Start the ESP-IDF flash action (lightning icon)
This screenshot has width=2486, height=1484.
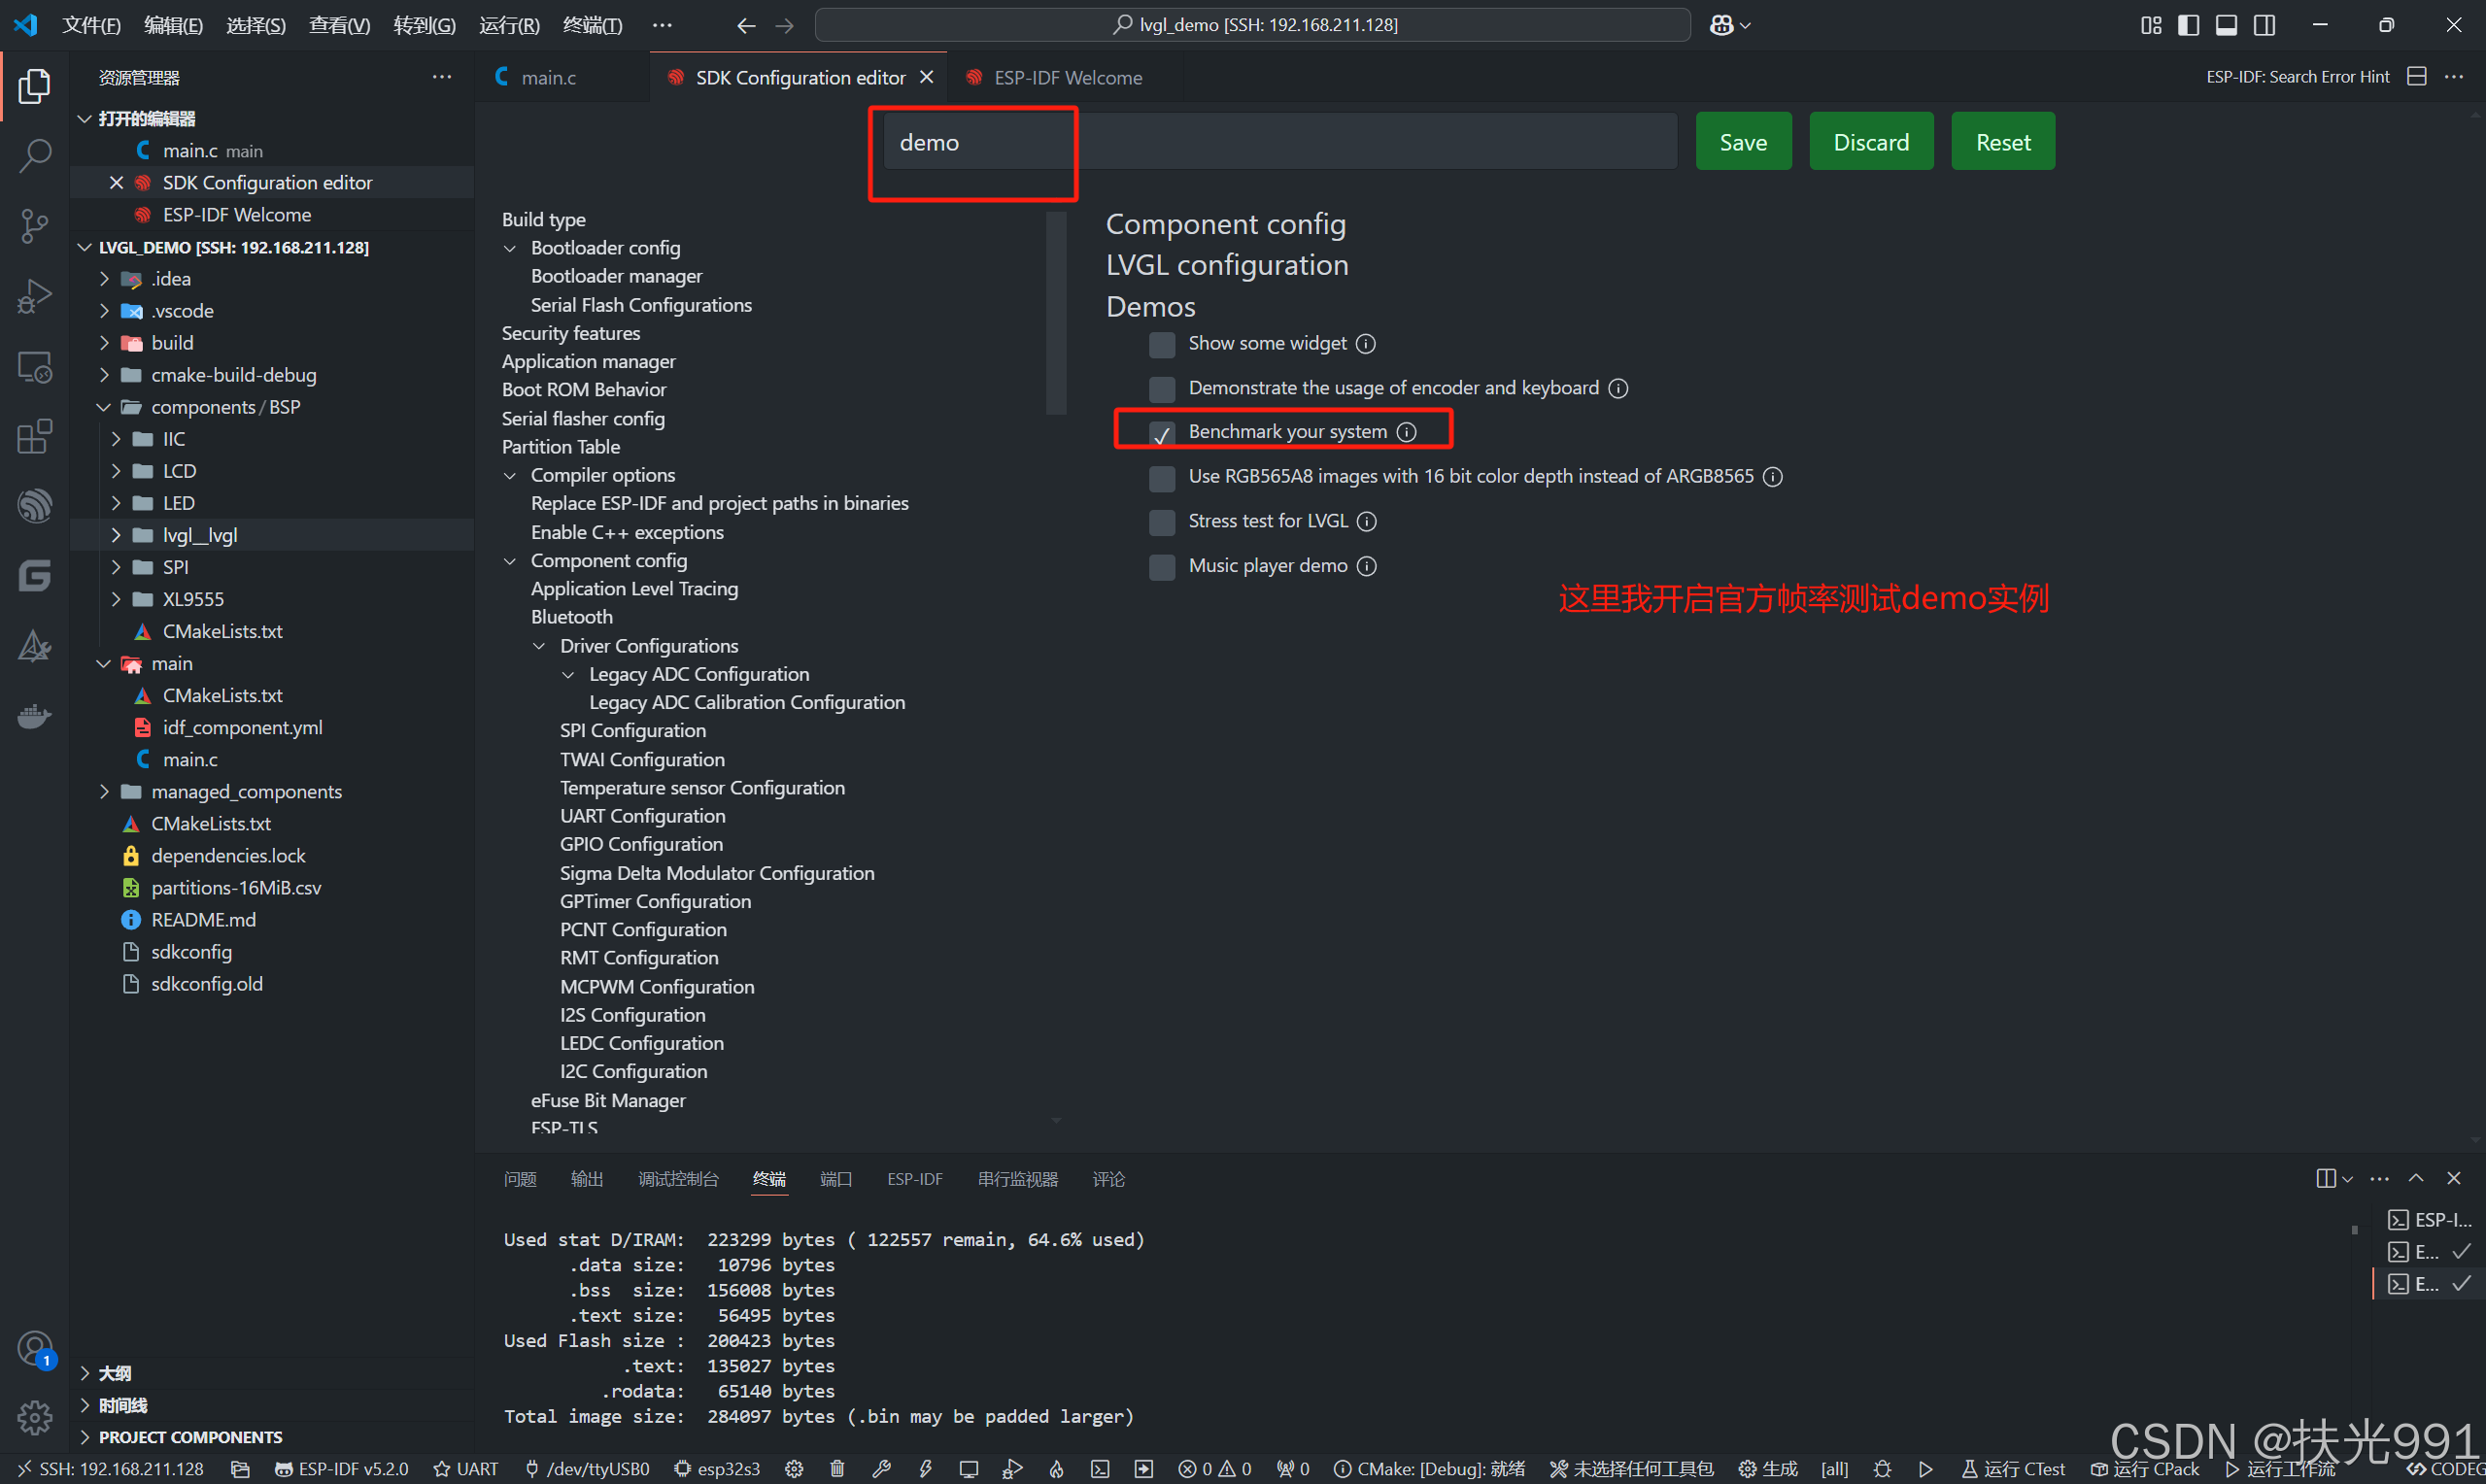pyautogui.click(x=925, y=1469)
